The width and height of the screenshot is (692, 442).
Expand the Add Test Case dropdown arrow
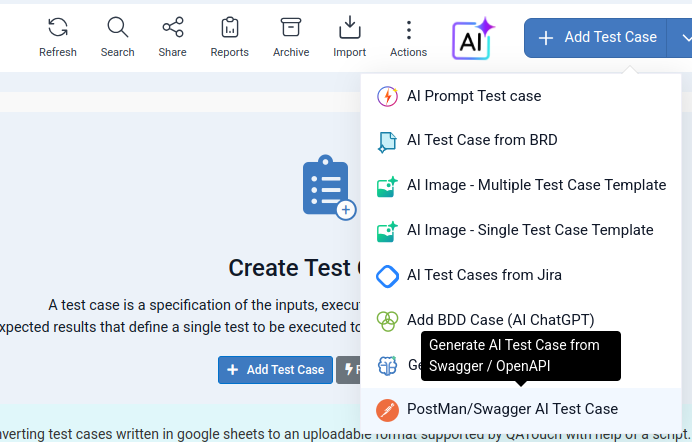coord(681,38)
